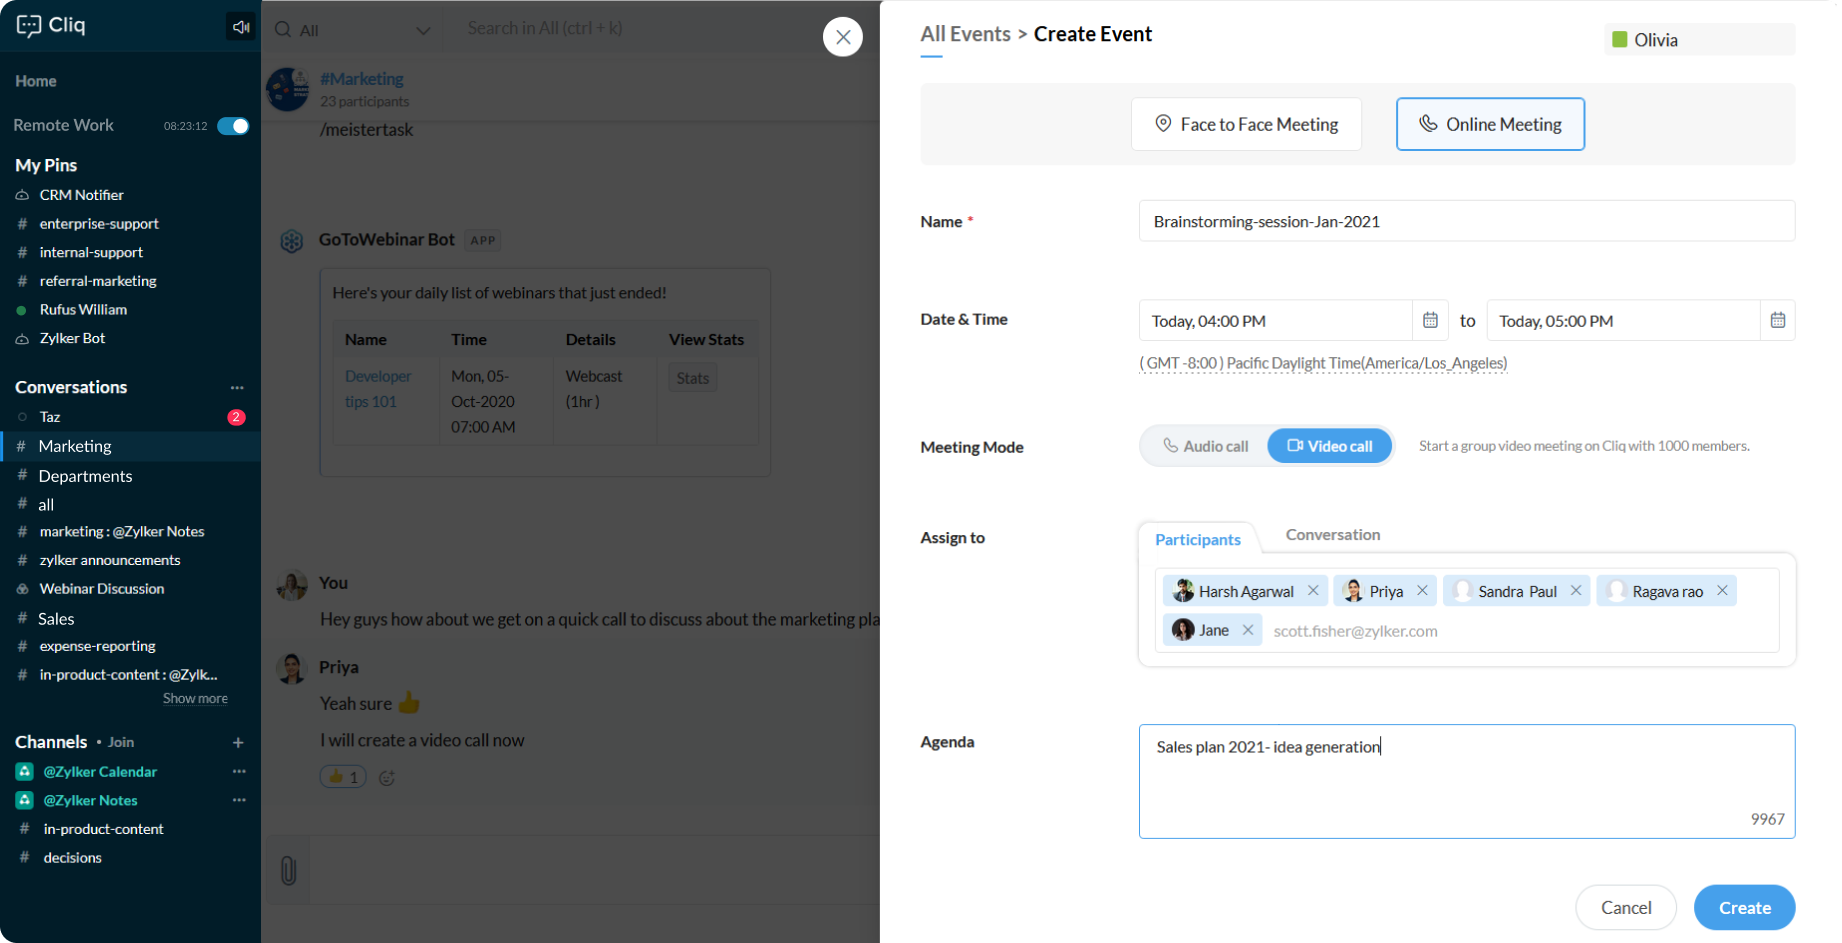Image resolution: width=1842 pixels, height=943 pixels.
Task: Click the Cancel button
Action: pyautogui.click(x=1625, y=908)
